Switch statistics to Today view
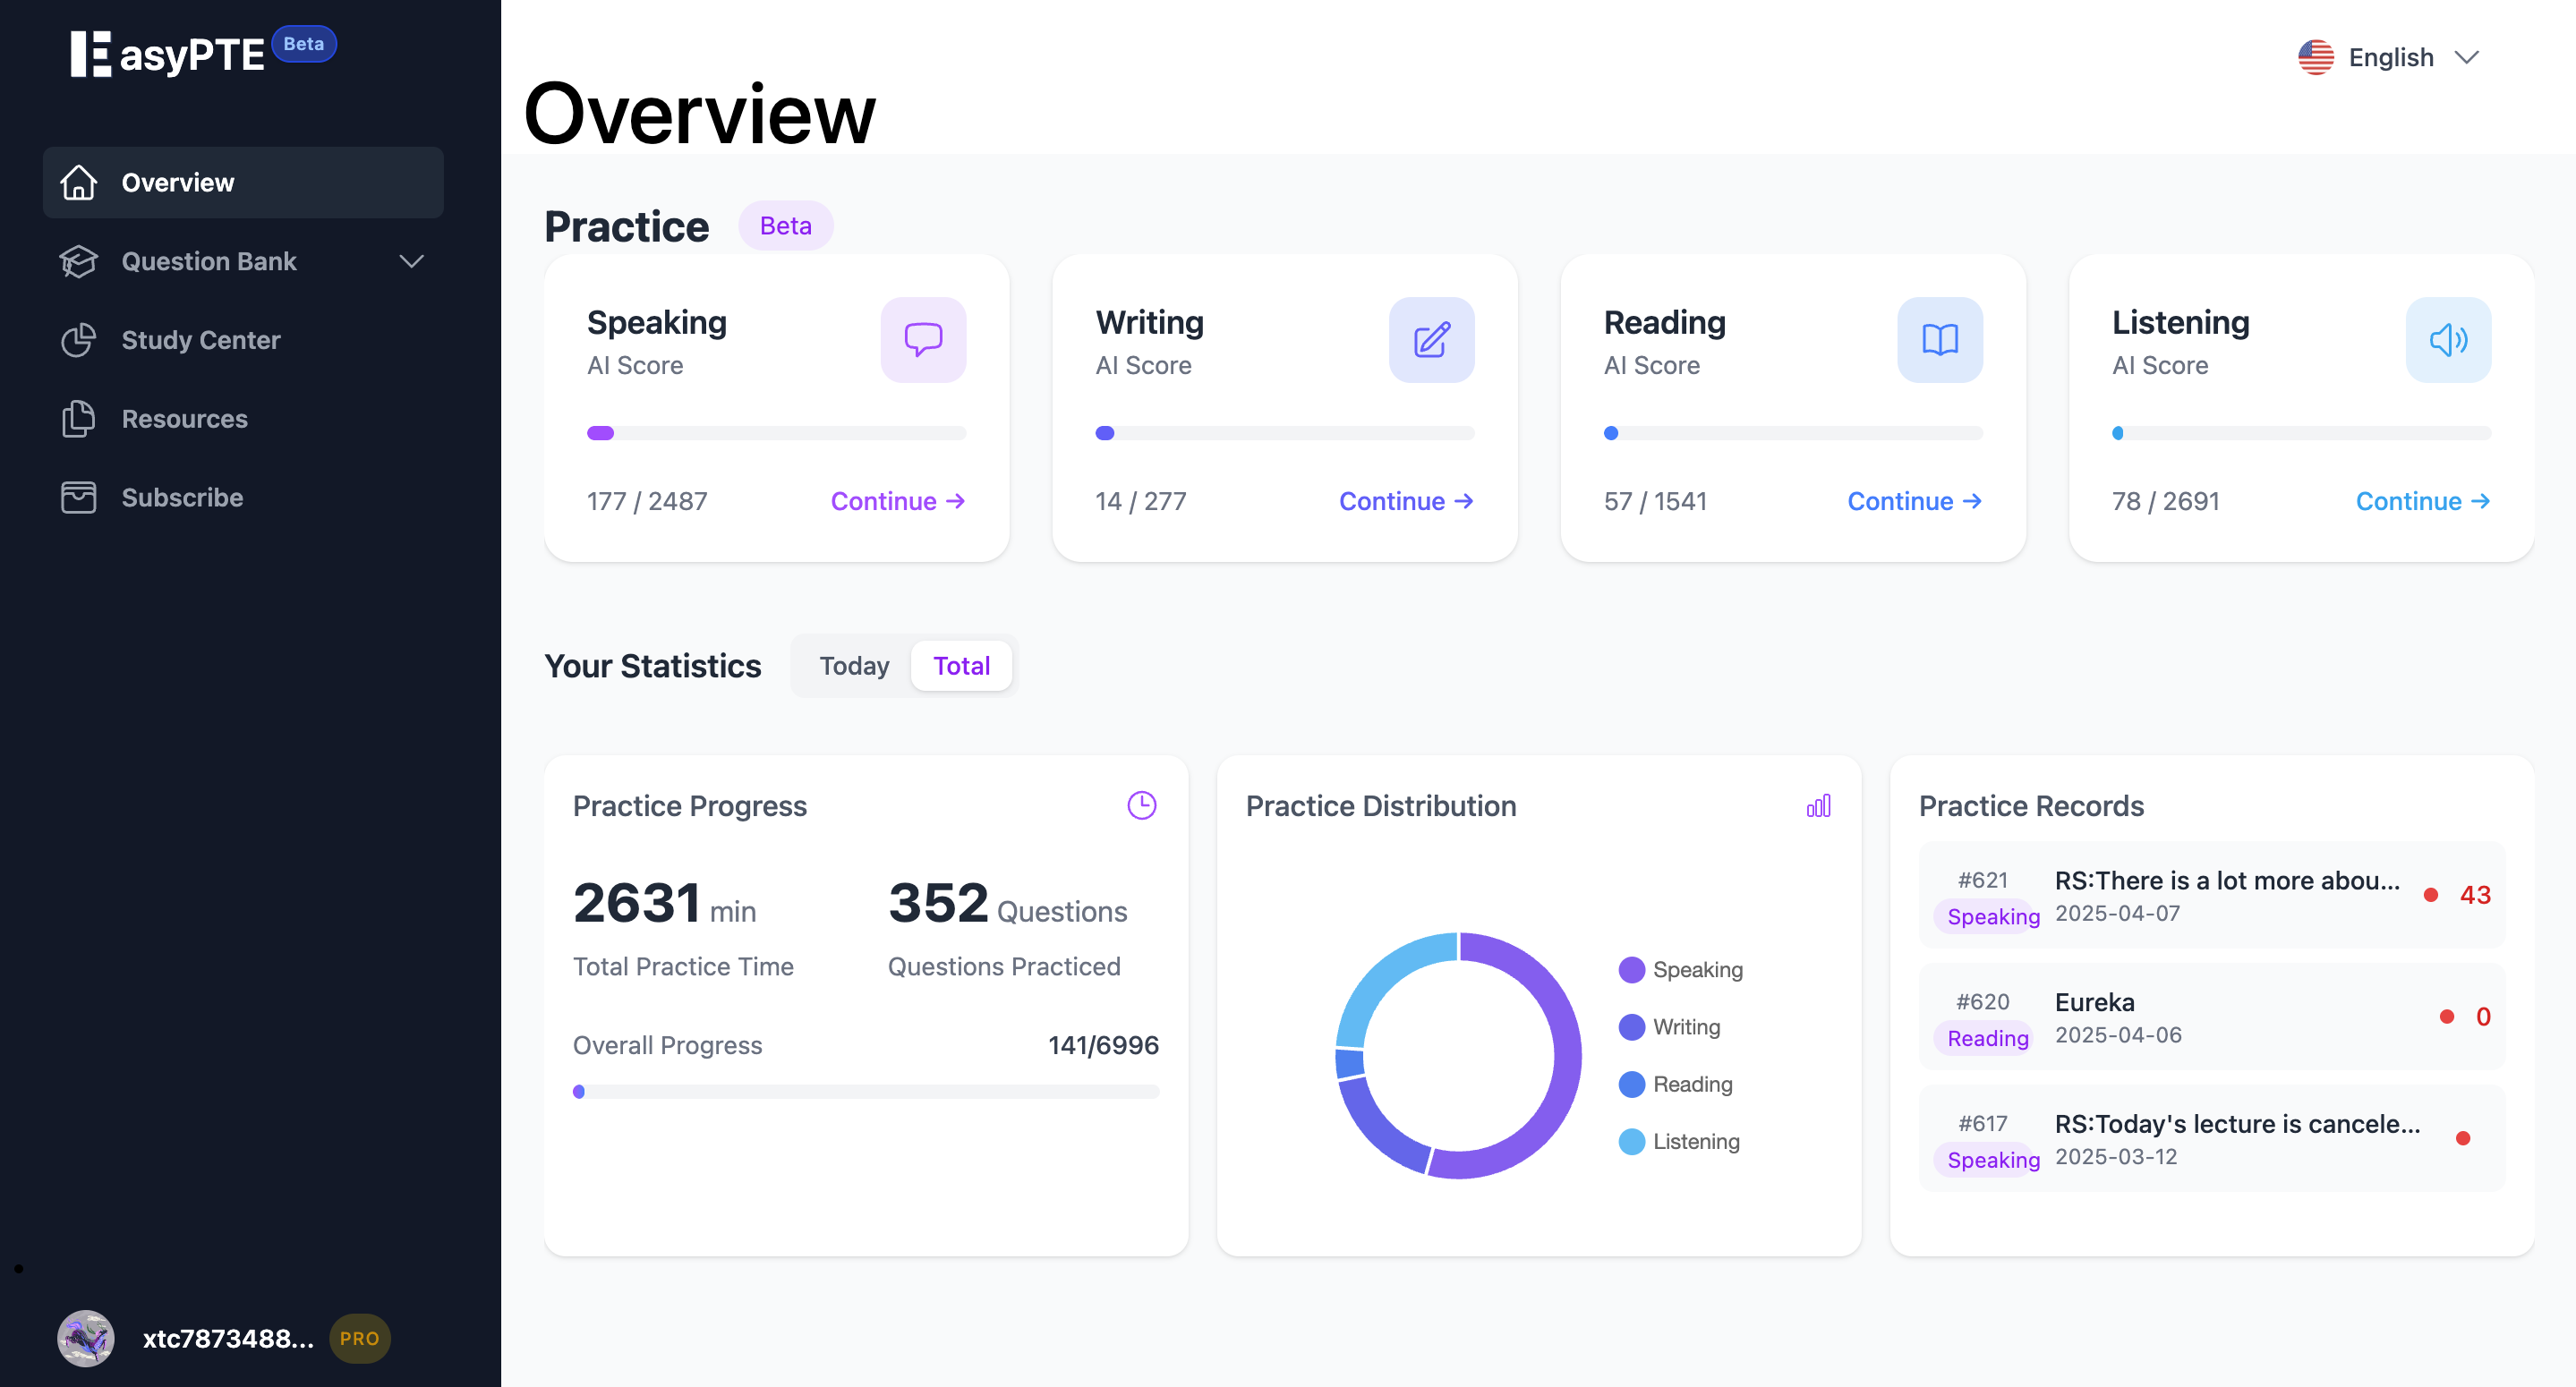2576x1387 pixels. click(x=854, y=665)
